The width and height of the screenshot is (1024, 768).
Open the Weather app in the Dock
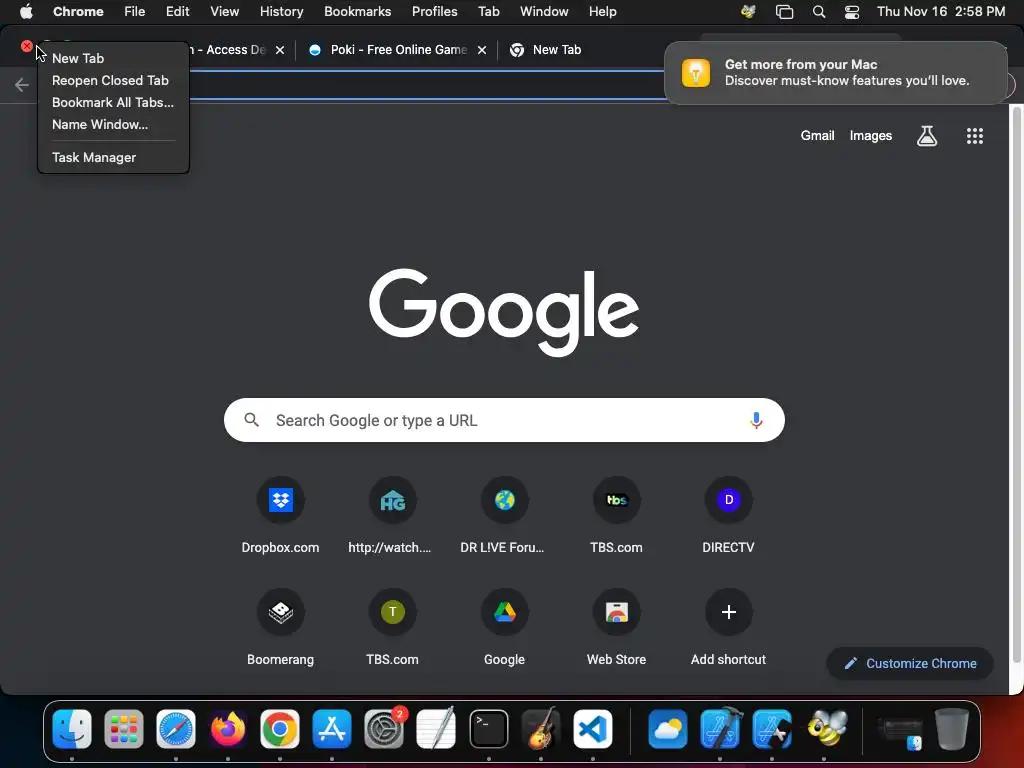(667, 729)
